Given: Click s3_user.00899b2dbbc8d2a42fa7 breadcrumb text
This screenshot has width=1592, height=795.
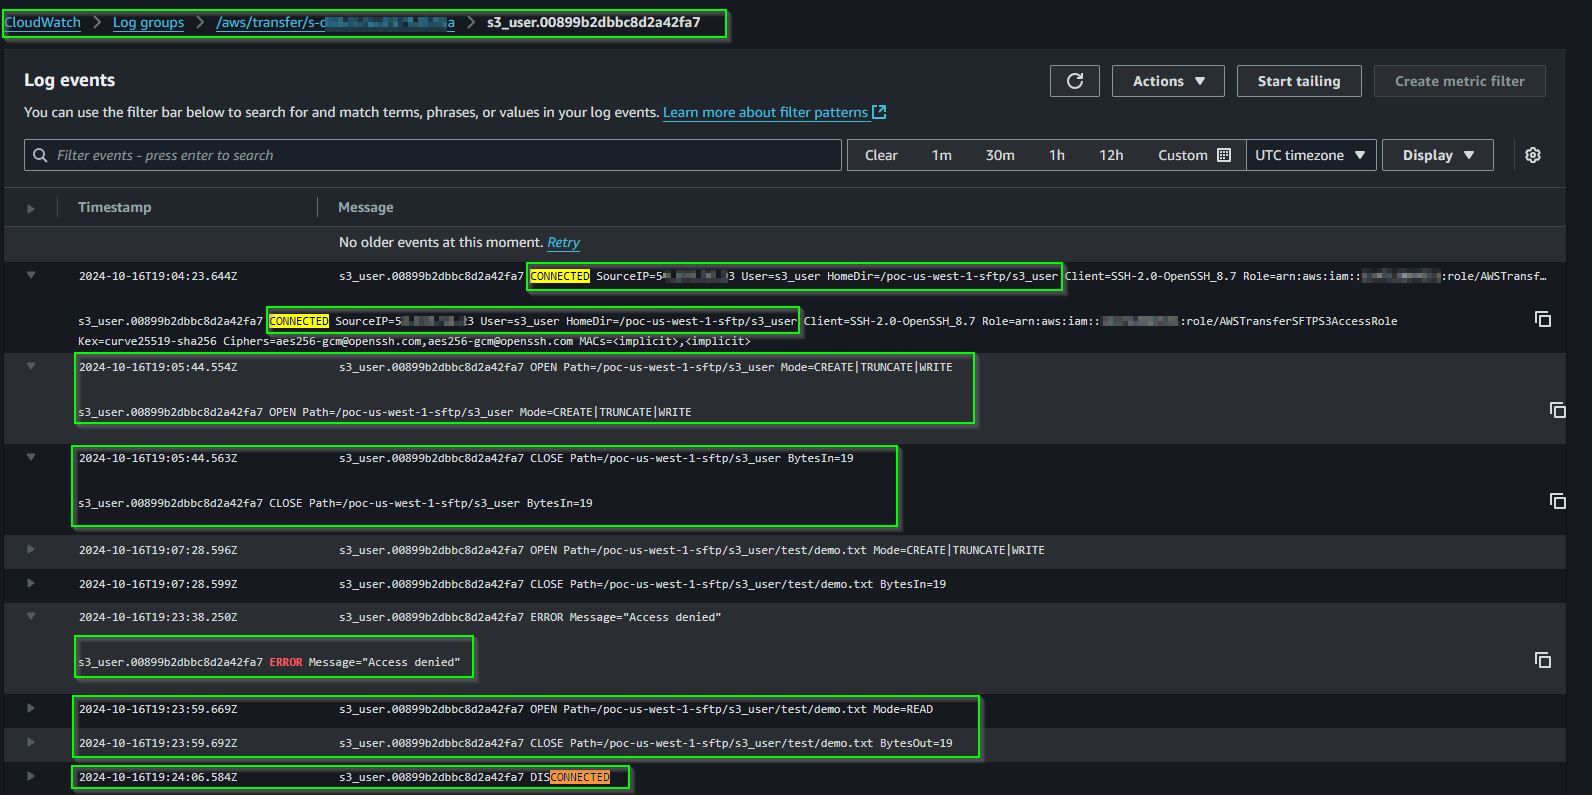Looking at the screenshot, I should click(x=593, y=22).
